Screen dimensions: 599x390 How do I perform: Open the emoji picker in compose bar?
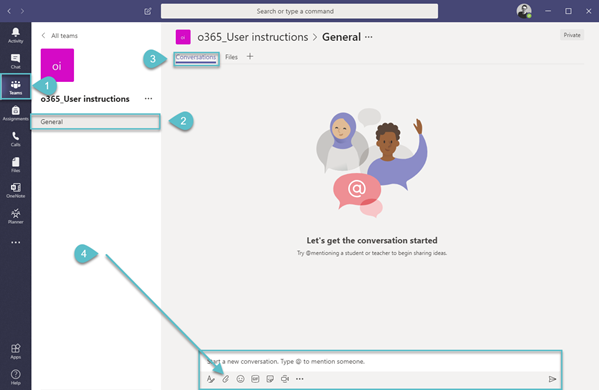point(240,379)
